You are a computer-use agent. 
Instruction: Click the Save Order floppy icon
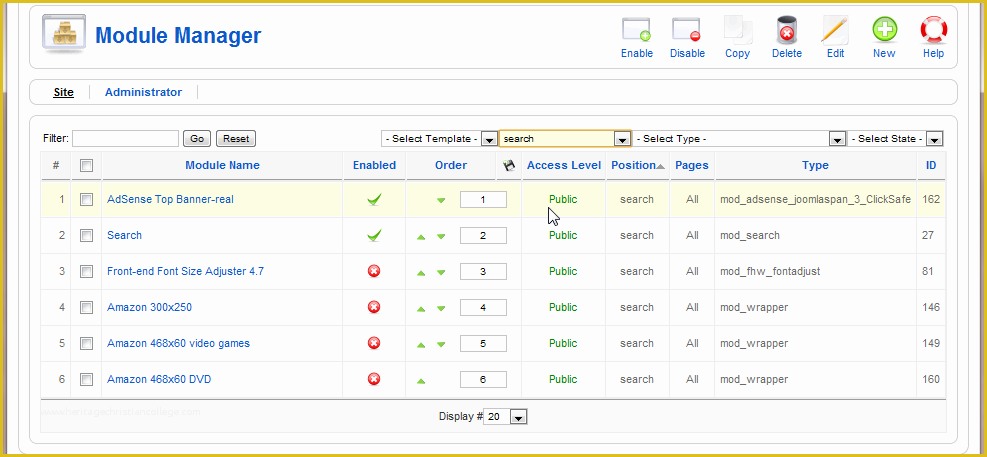[509, 166]
